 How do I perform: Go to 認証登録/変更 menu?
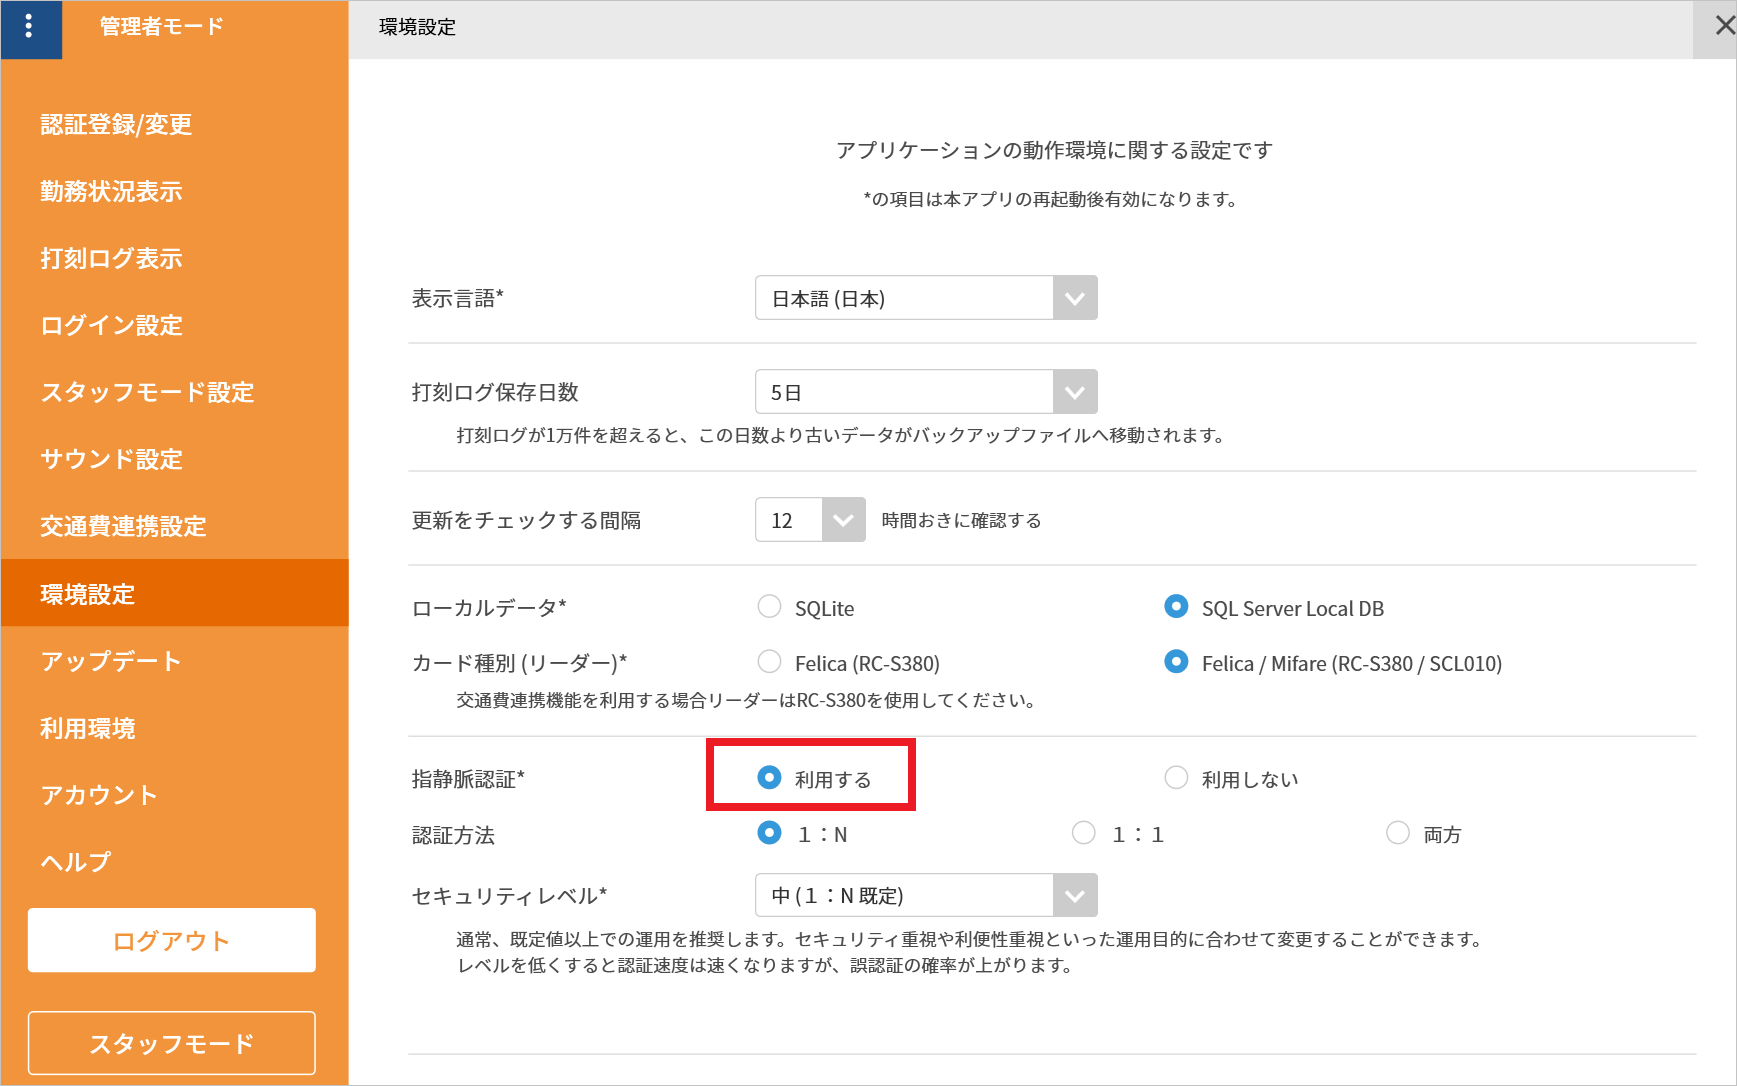click(x=116, y=124)
